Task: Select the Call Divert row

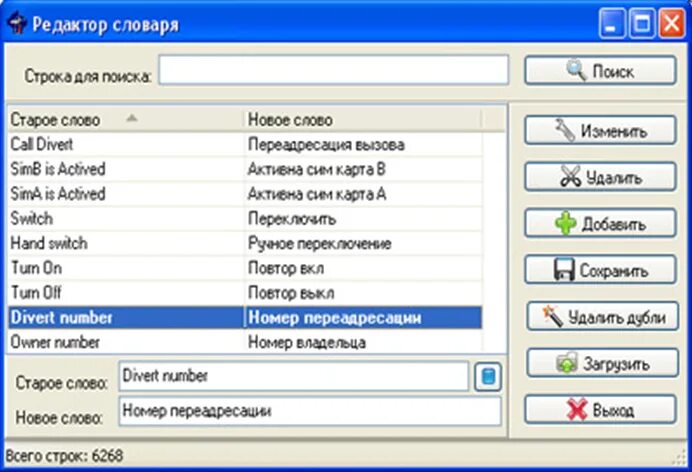Action: click(245, 145)
